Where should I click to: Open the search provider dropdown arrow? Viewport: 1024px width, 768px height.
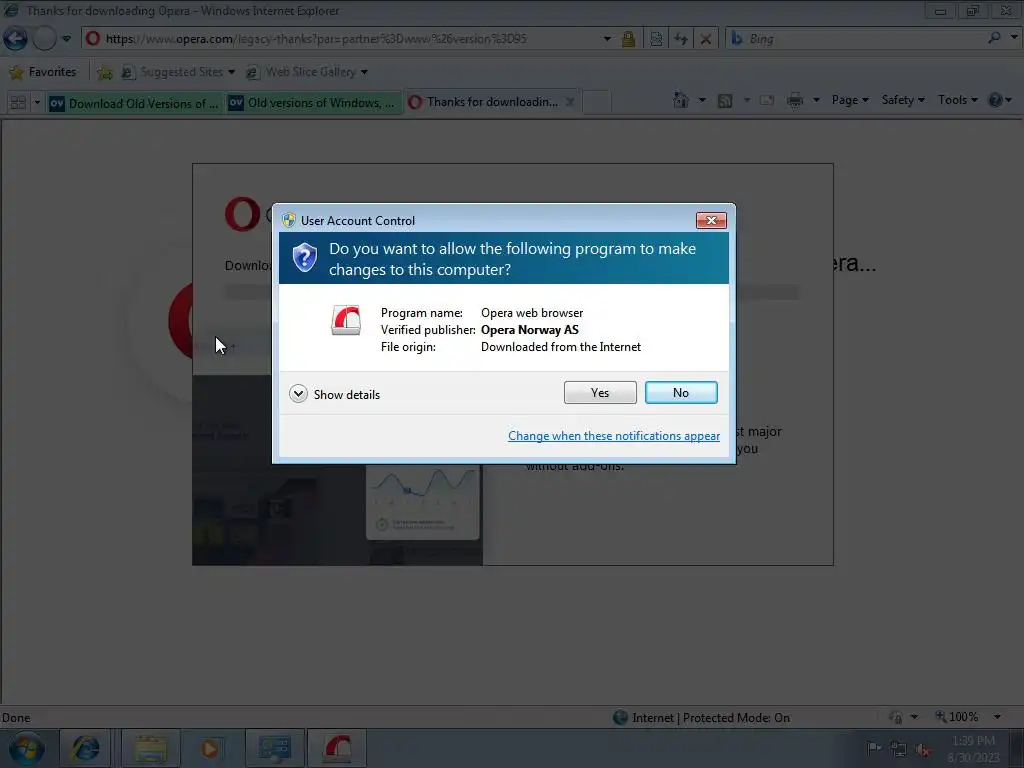click(1014, 38)
